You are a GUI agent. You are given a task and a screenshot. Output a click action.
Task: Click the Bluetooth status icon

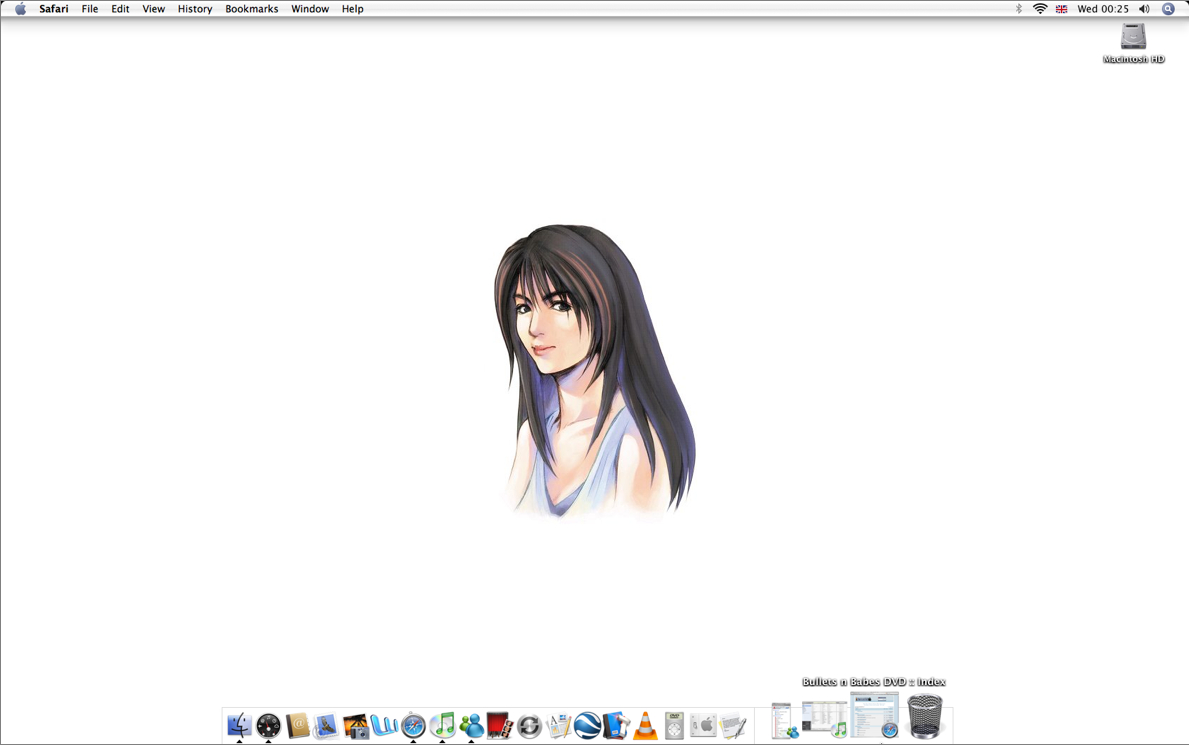click(1018, 9)
